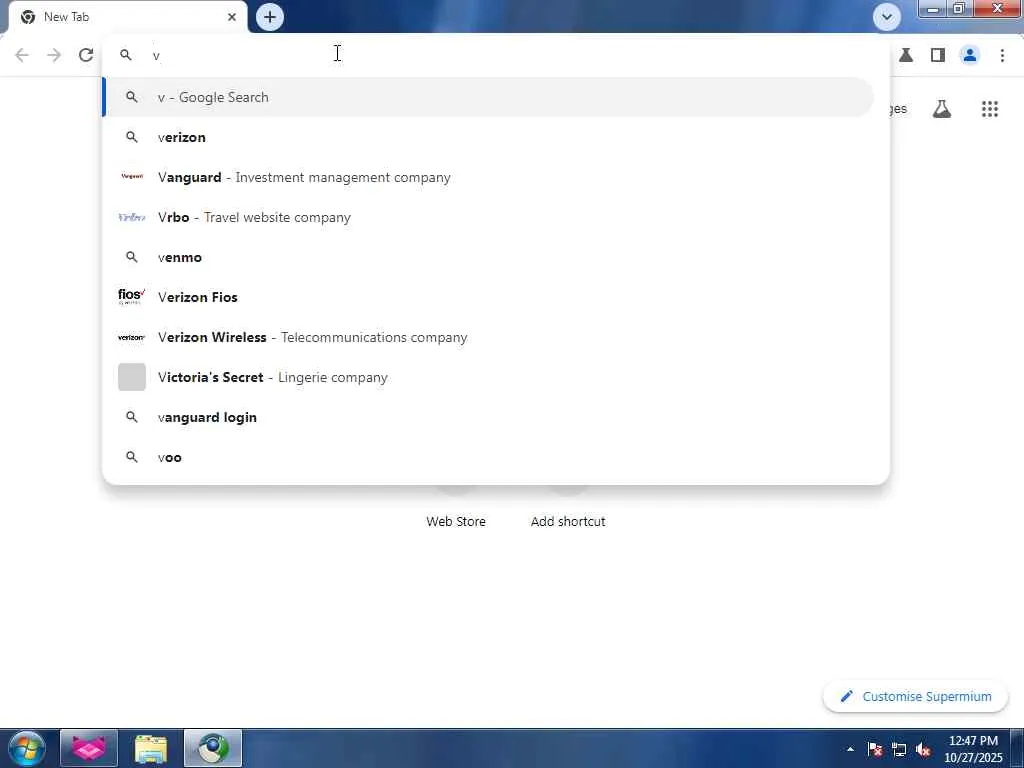1024x768 pixels.
Task: Choose the 'vanguard login' suggestion
Action: pyautogui.click(x=488, y=417)
